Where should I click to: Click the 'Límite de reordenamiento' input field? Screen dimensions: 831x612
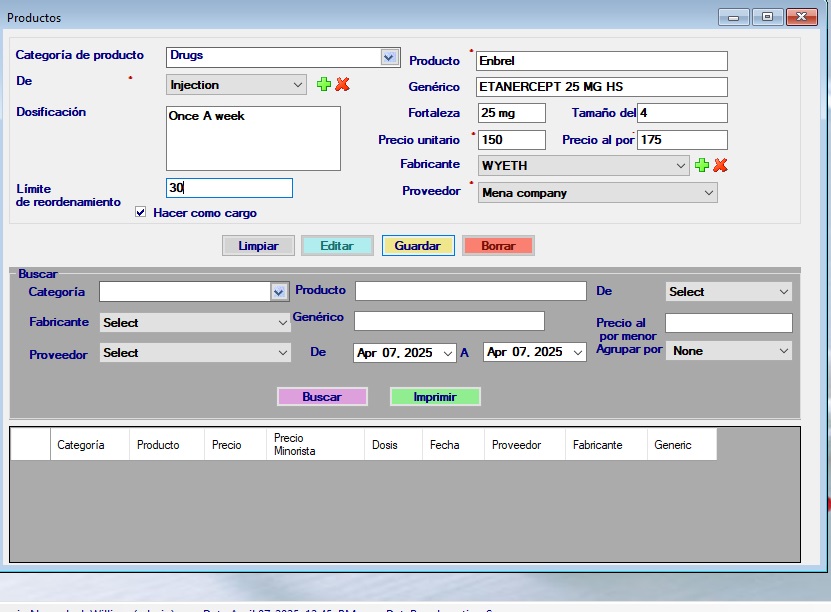tap(229, 188)
